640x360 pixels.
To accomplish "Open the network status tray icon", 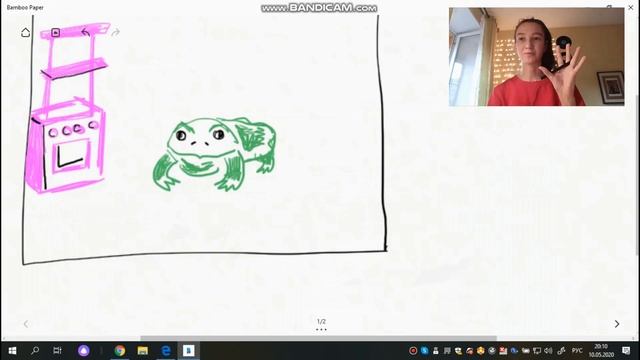I will point(537,351).
